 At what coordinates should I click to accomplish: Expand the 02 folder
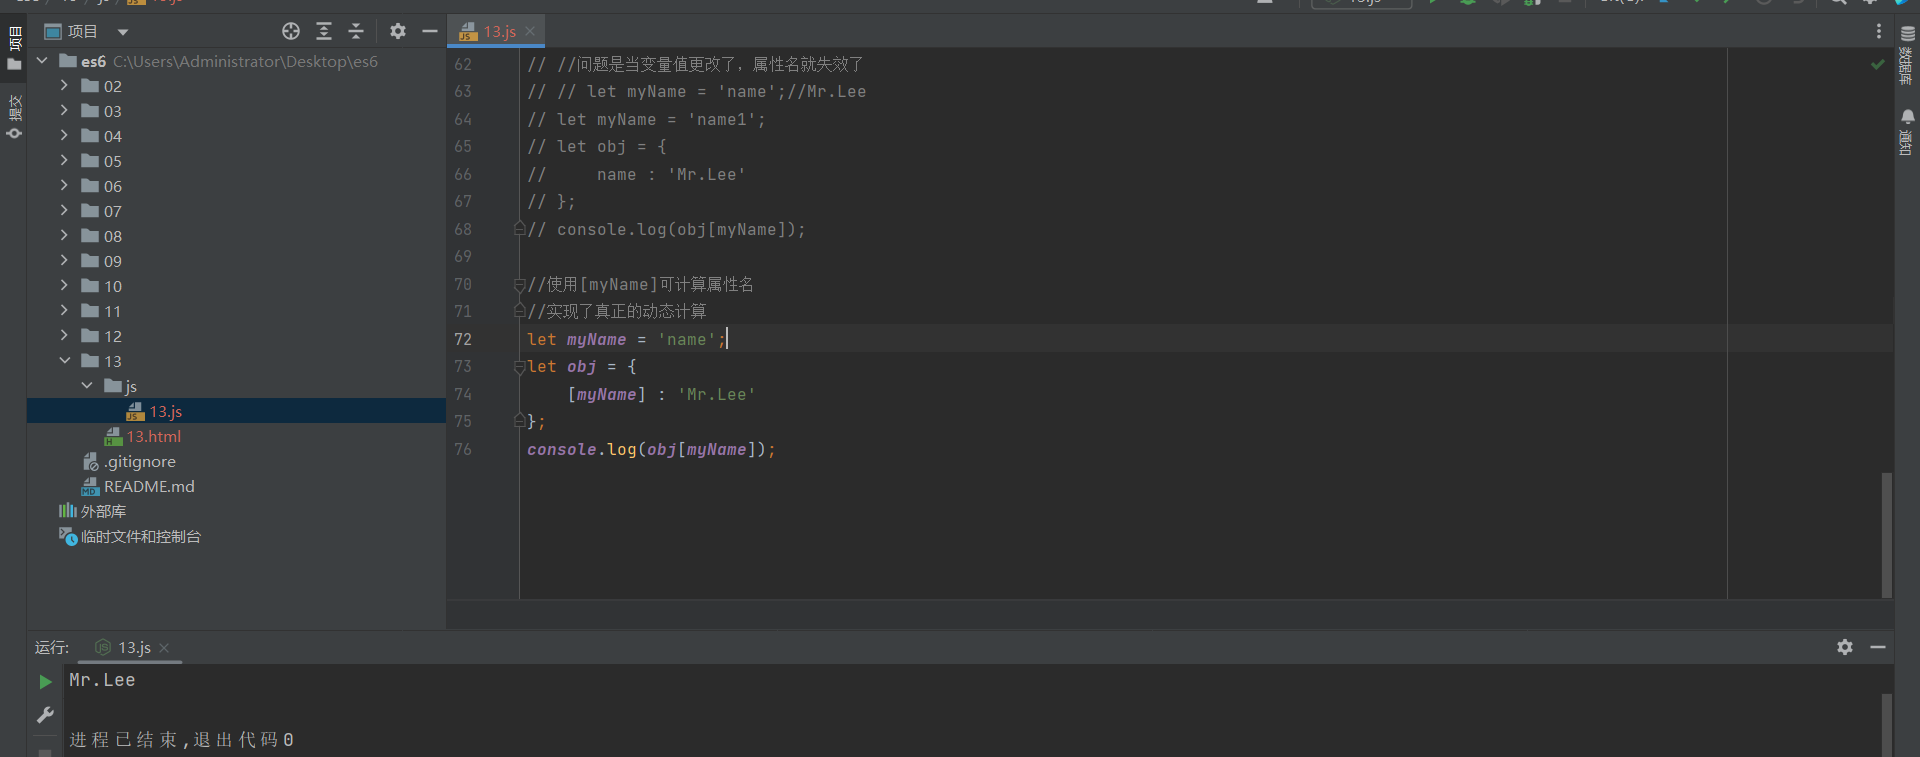pyautogui.click(x=64, y=86)
